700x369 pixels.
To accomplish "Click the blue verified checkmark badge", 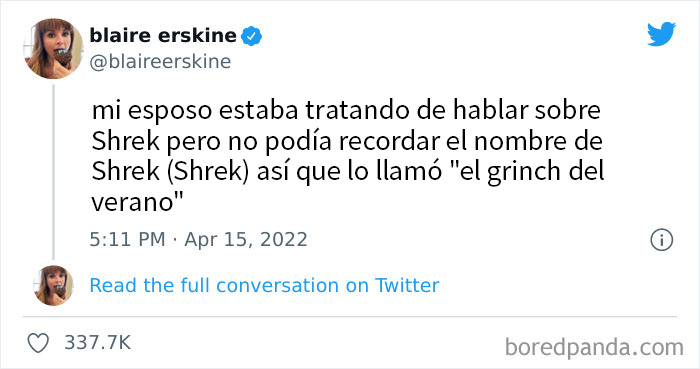I will tap(251, 36).
